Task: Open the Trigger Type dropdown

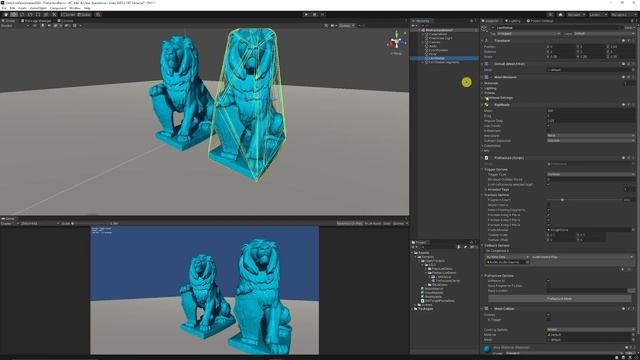Action: tap(591, 174)
